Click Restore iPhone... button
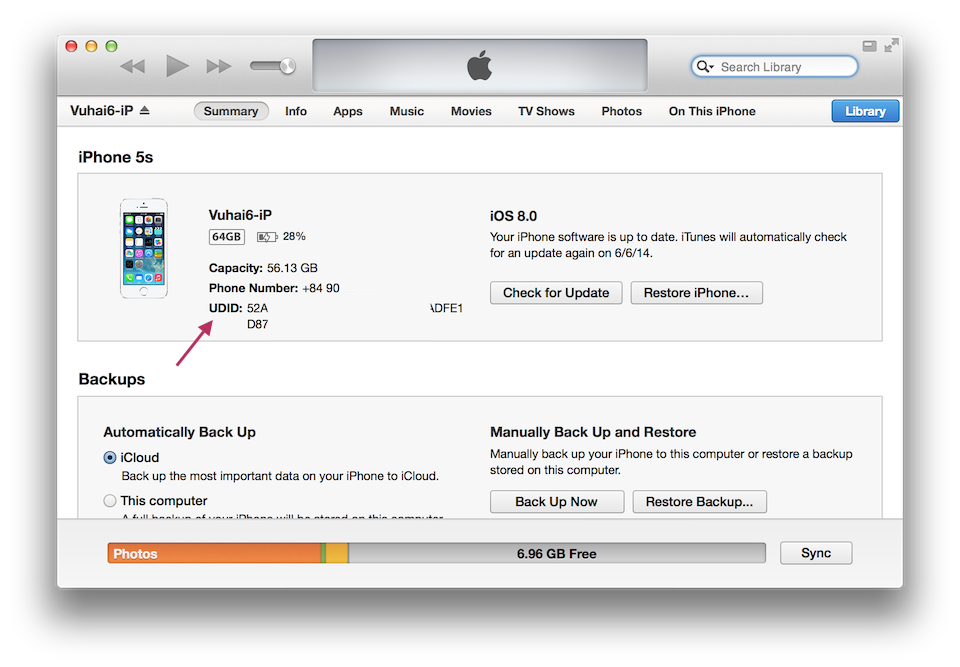 (x=696, y=293)
